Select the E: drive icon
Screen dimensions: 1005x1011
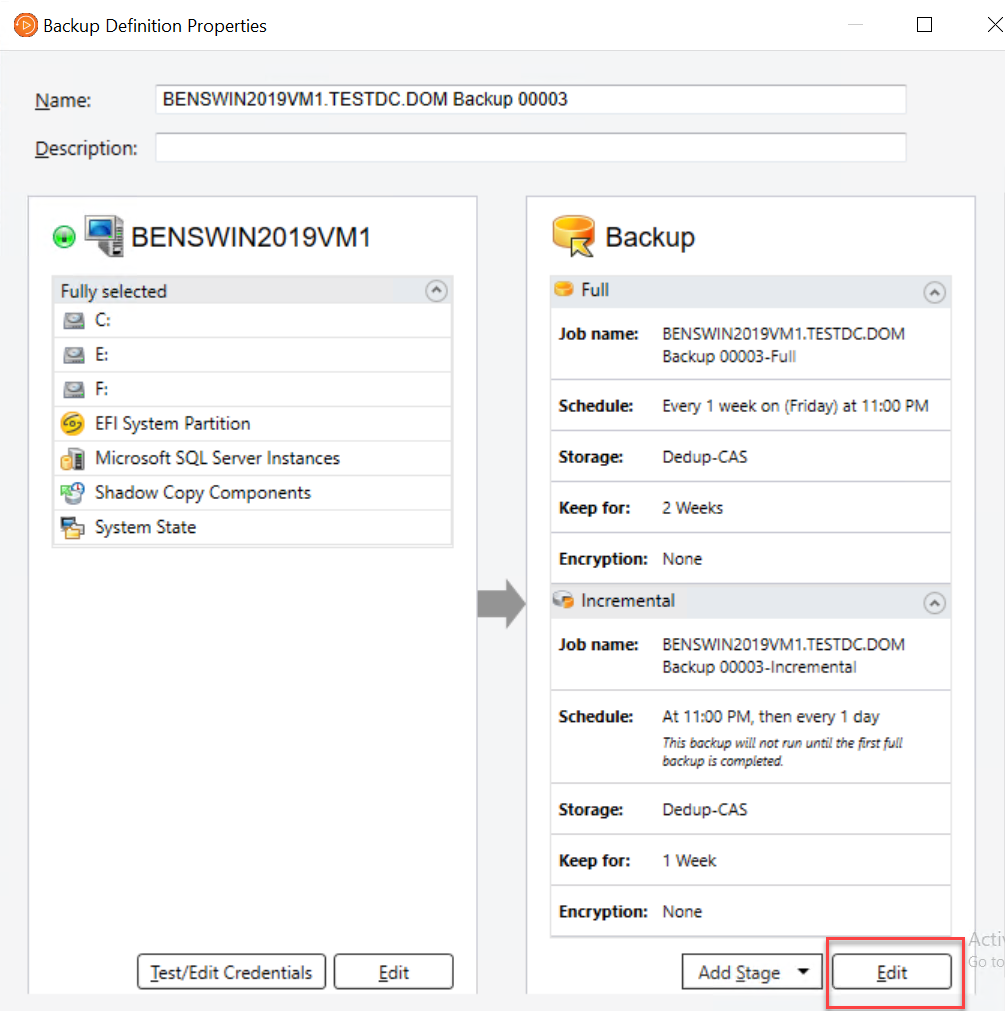pos(73,355)
